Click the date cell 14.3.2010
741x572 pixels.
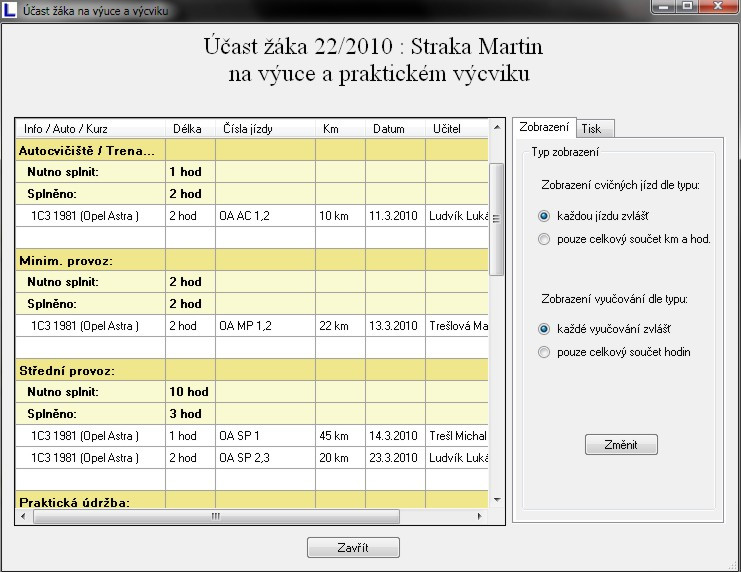tap(395, 436)
